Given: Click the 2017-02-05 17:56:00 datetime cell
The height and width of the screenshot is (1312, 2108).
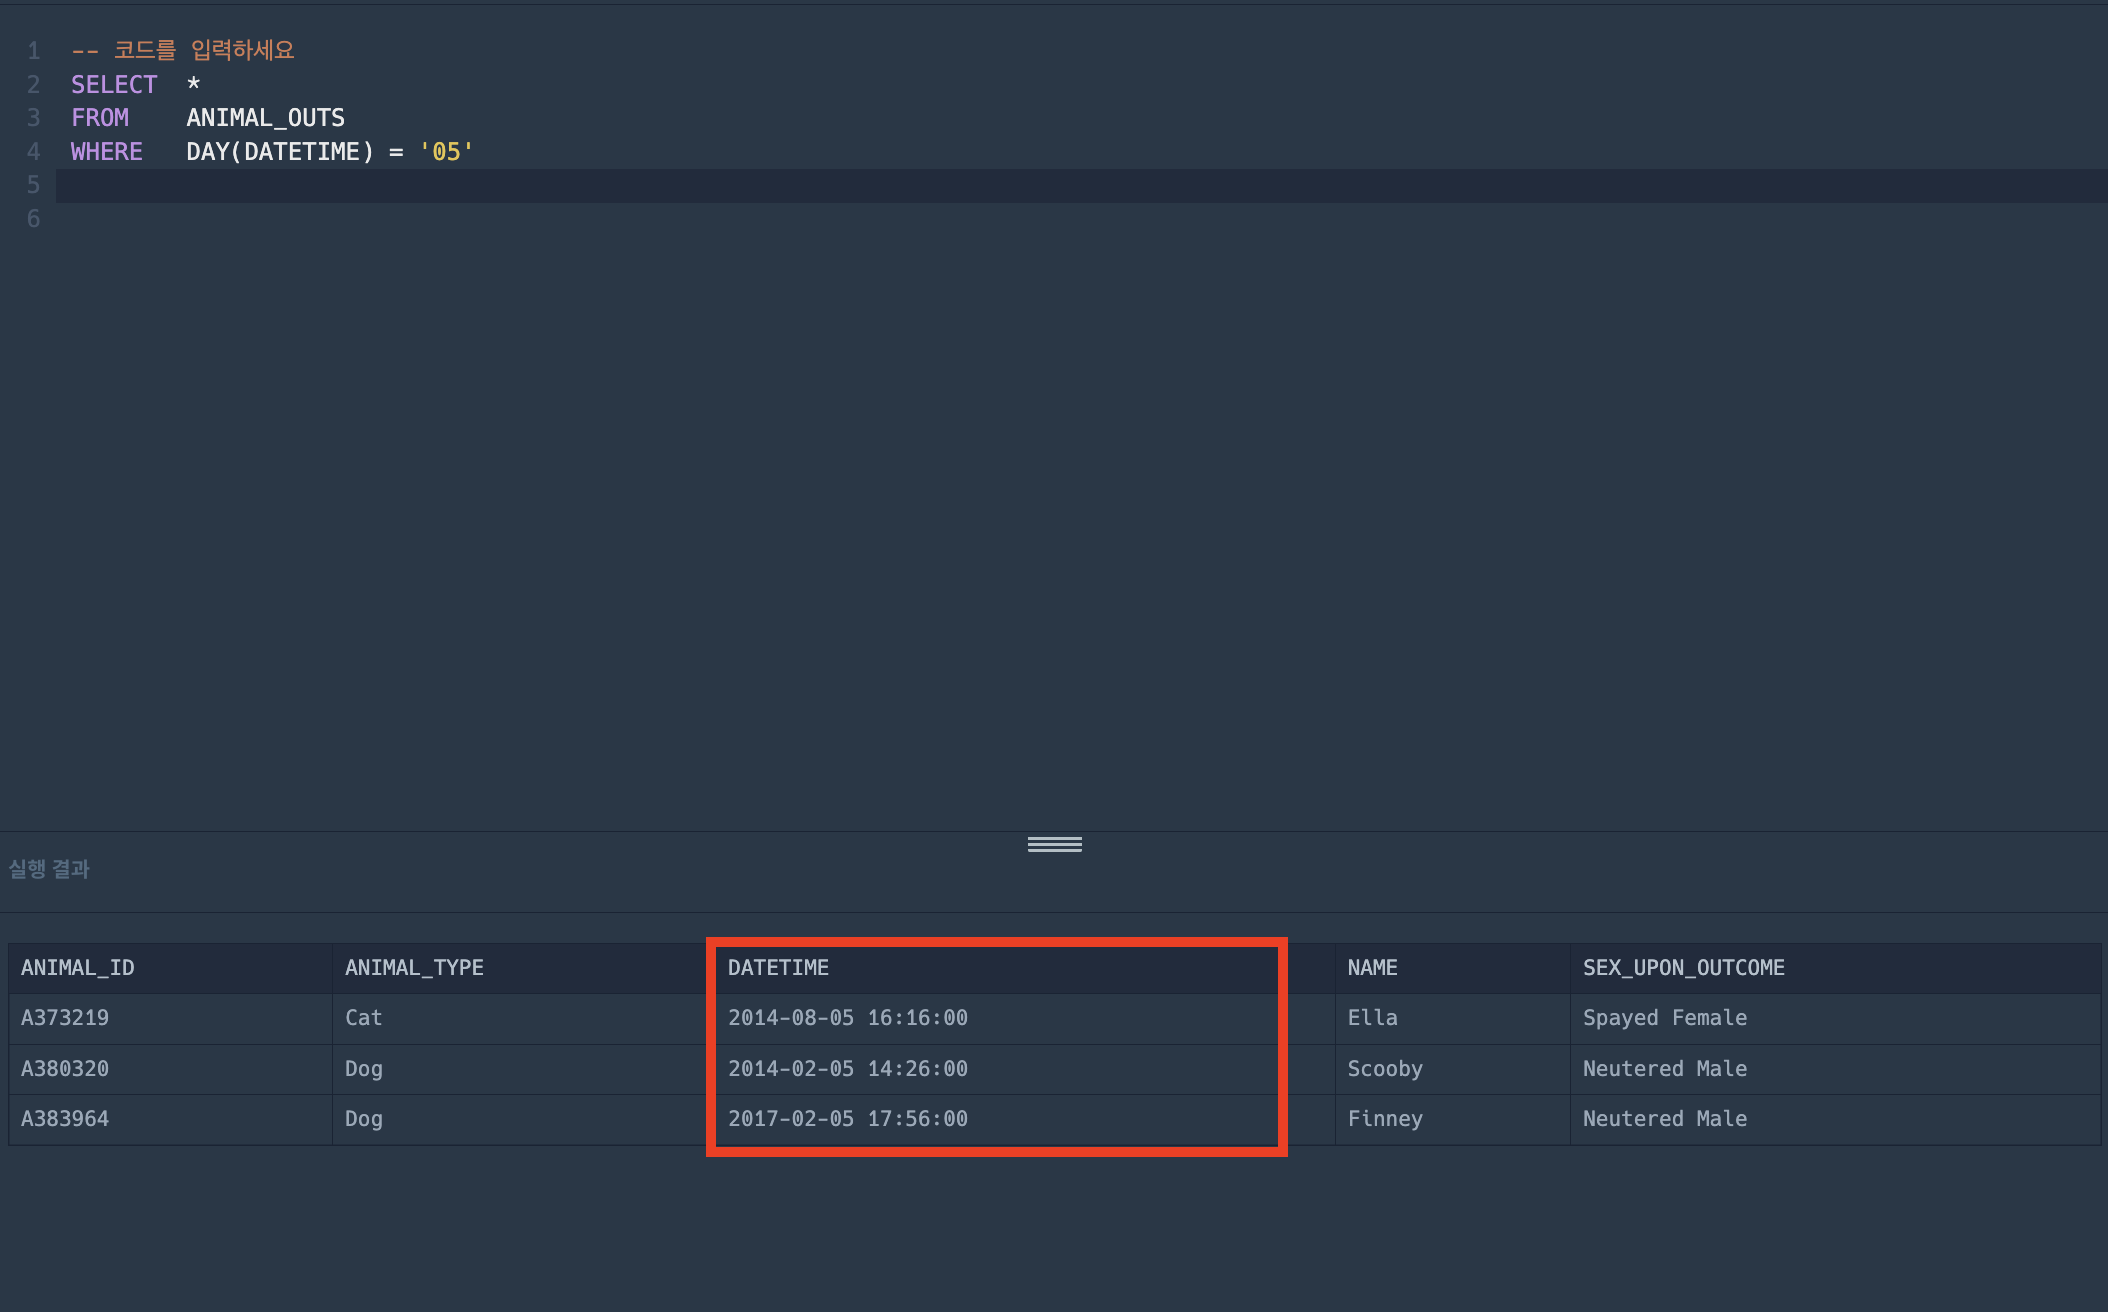Looking at the screenshot, I should (847, 1119).
